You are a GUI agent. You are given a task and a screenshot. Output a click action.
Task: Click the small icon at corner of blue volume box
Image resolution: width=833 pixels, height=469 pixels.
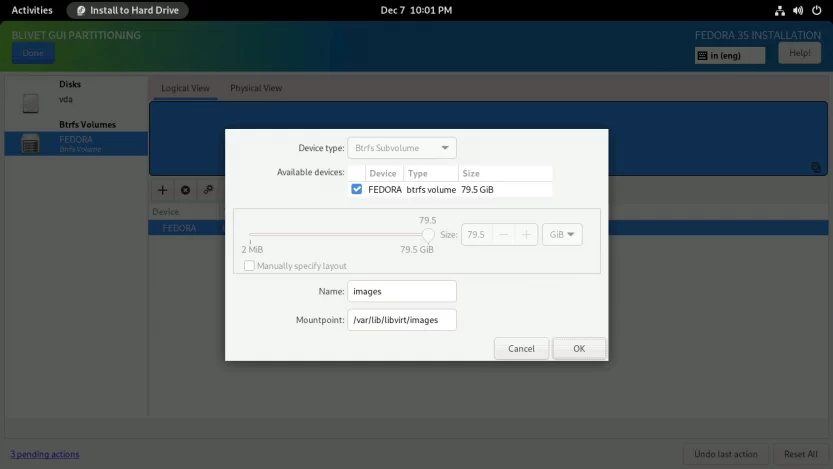point(816,168)
